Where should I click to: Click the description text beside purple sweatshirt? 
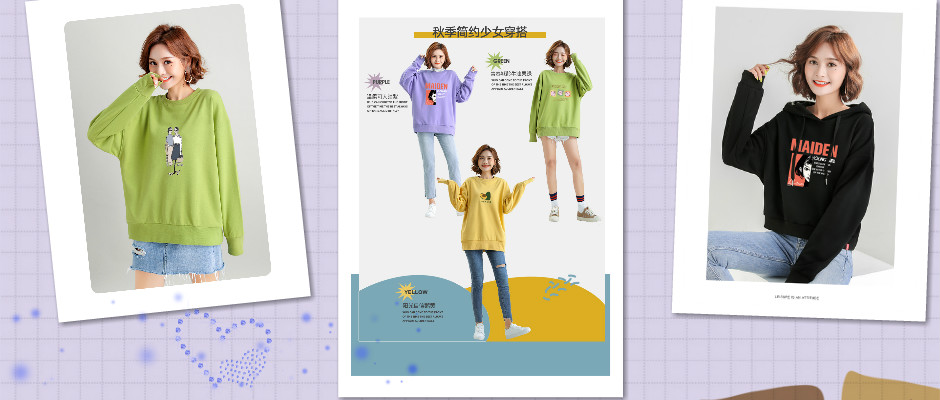tap(385, 102)
